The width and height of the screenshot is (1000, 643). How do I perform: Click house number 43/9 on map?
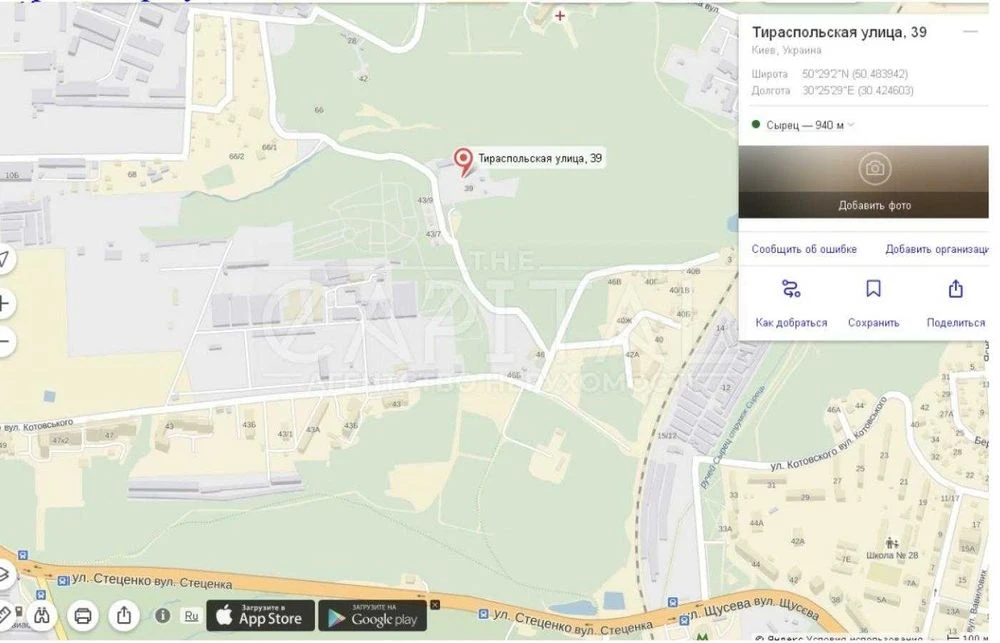(425, 200)
